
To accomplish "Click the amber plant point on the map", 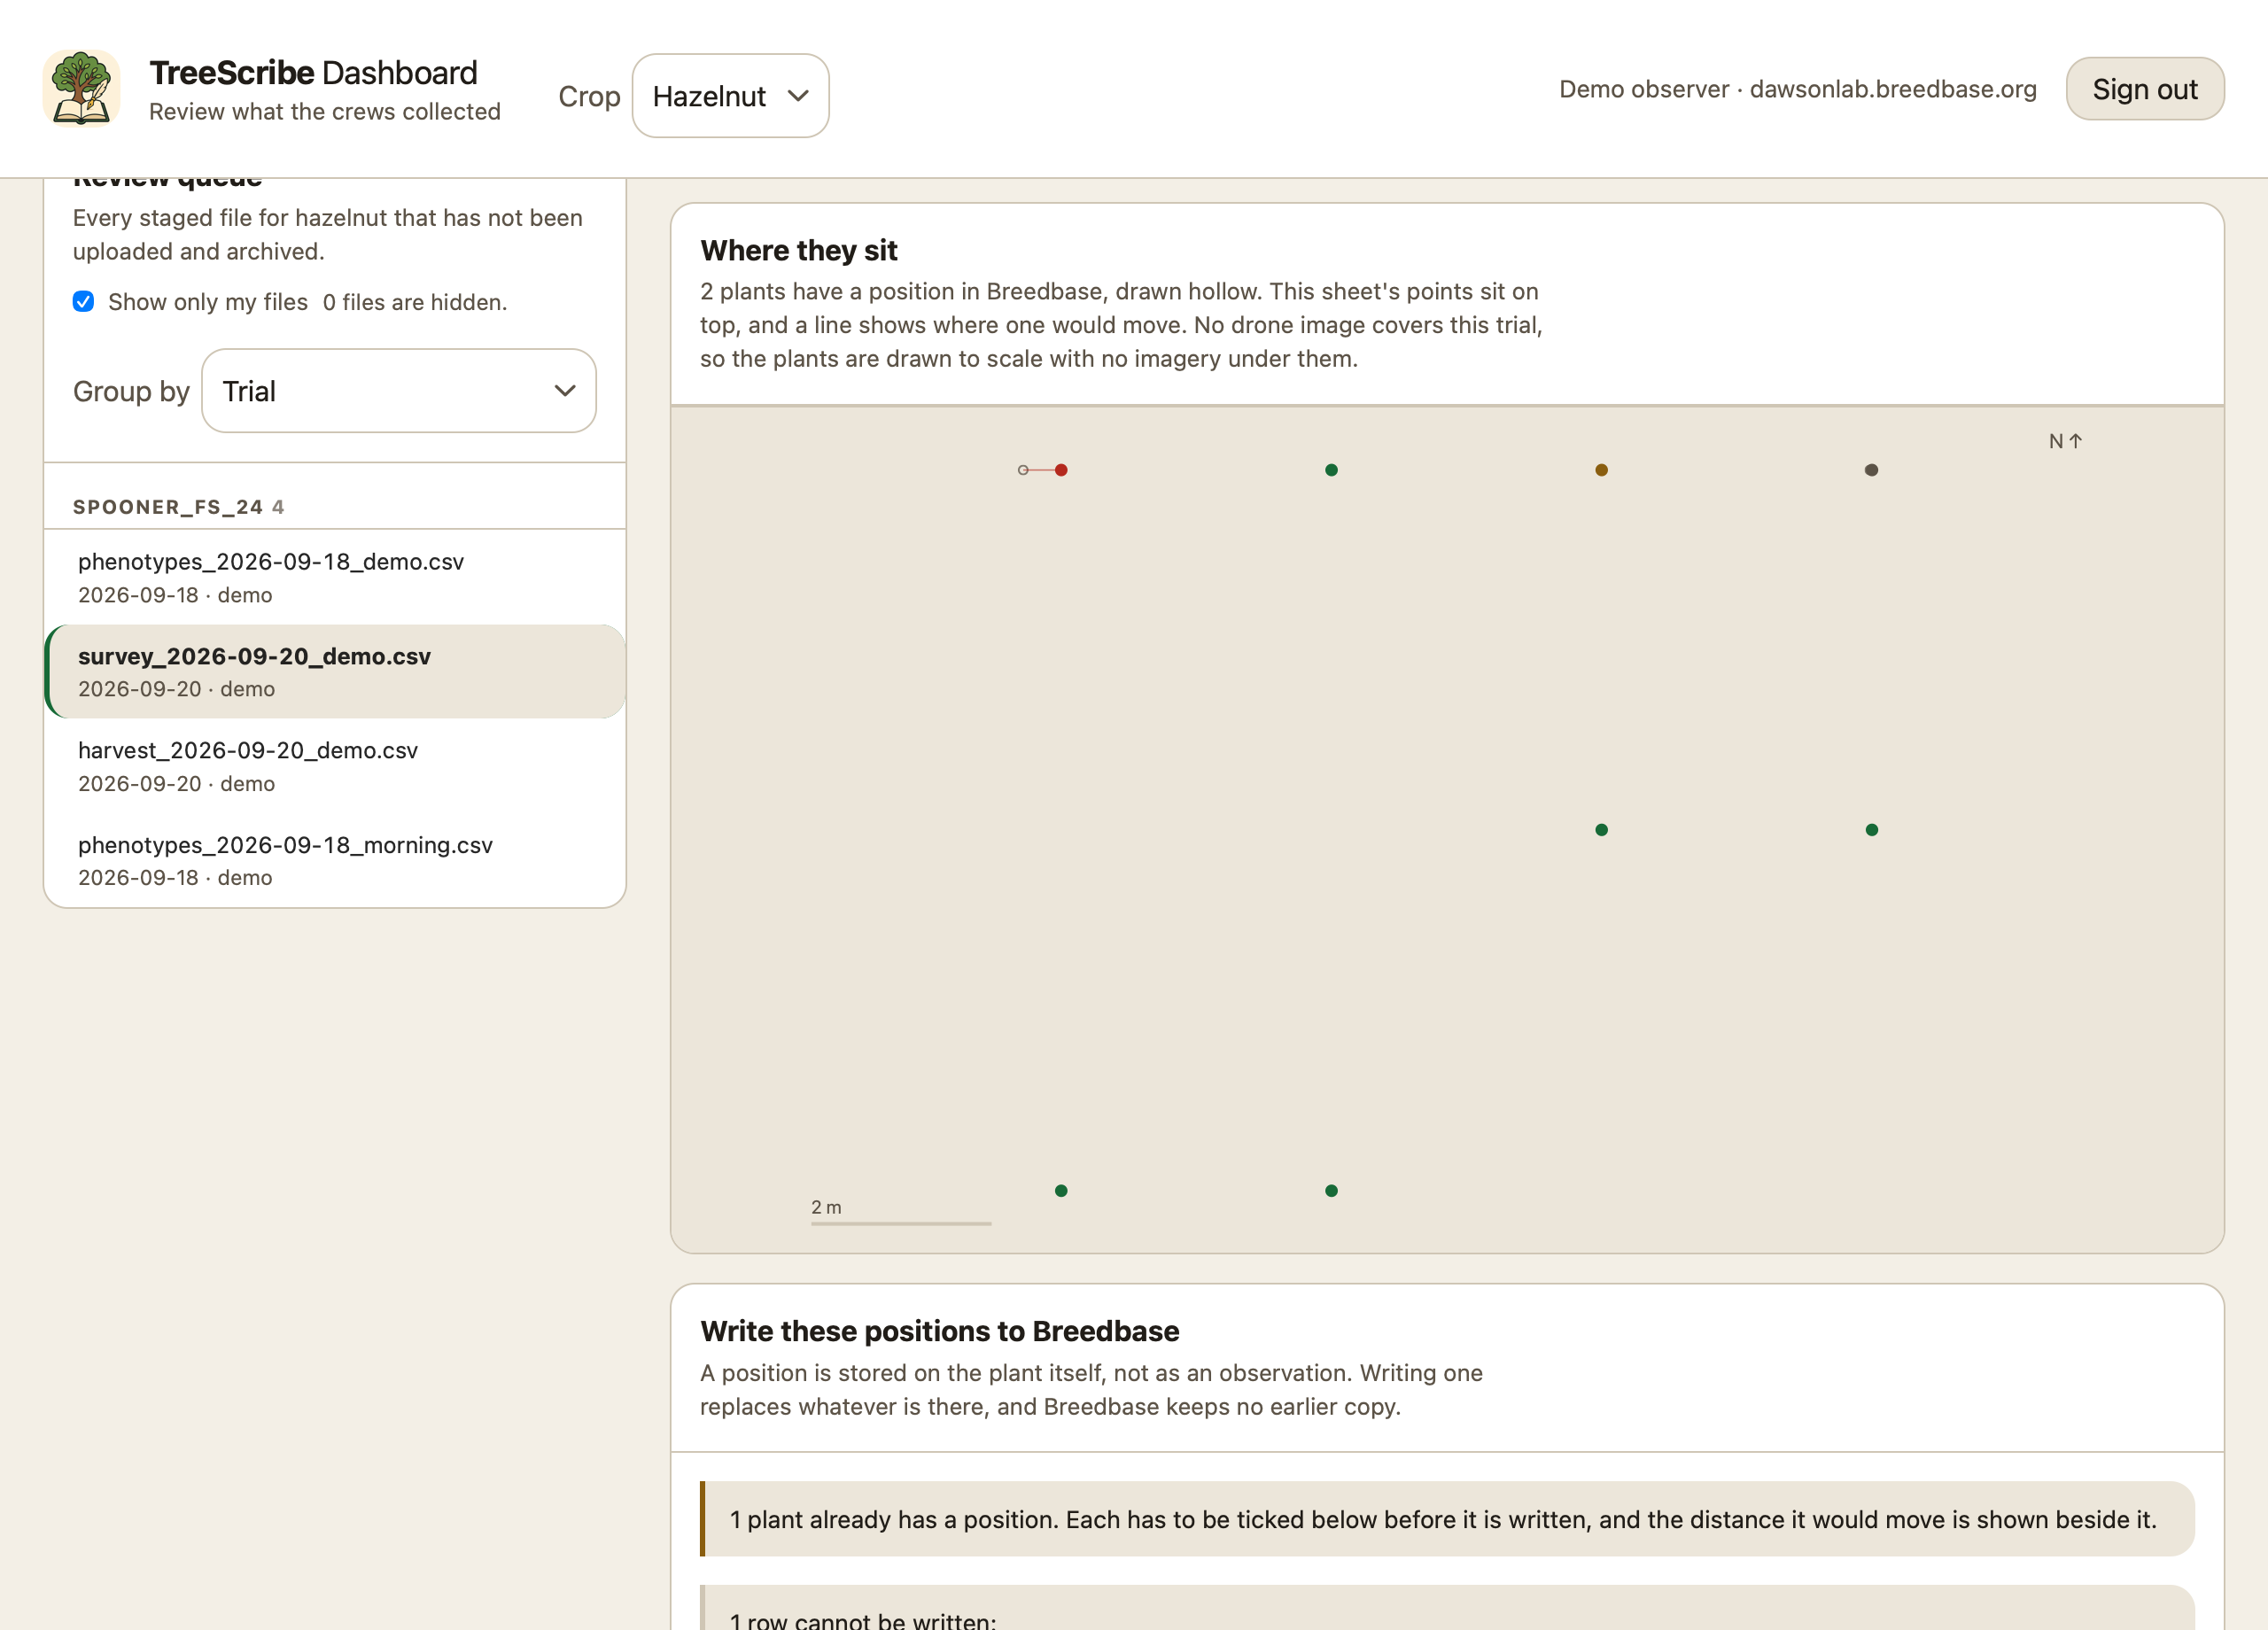I will 1601,470.
